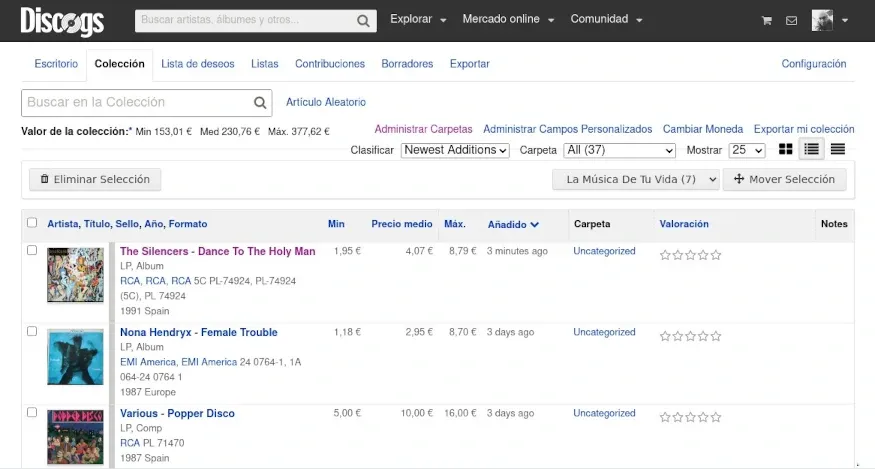
Task: Open Various - Popper Disco release
Action: (x=177, y=414)
